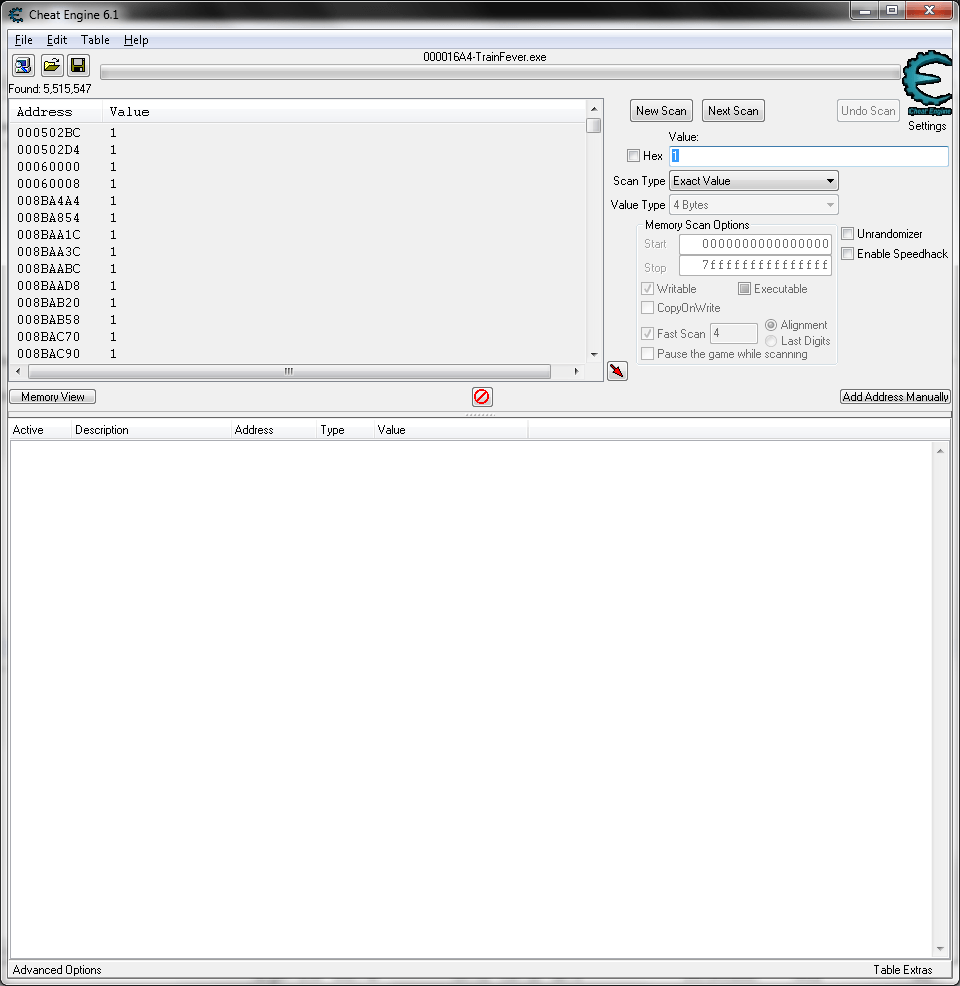Toggle the Executable checkbox
The width and height of the screenshot is (960, 986).
click(x=744, y=289)
